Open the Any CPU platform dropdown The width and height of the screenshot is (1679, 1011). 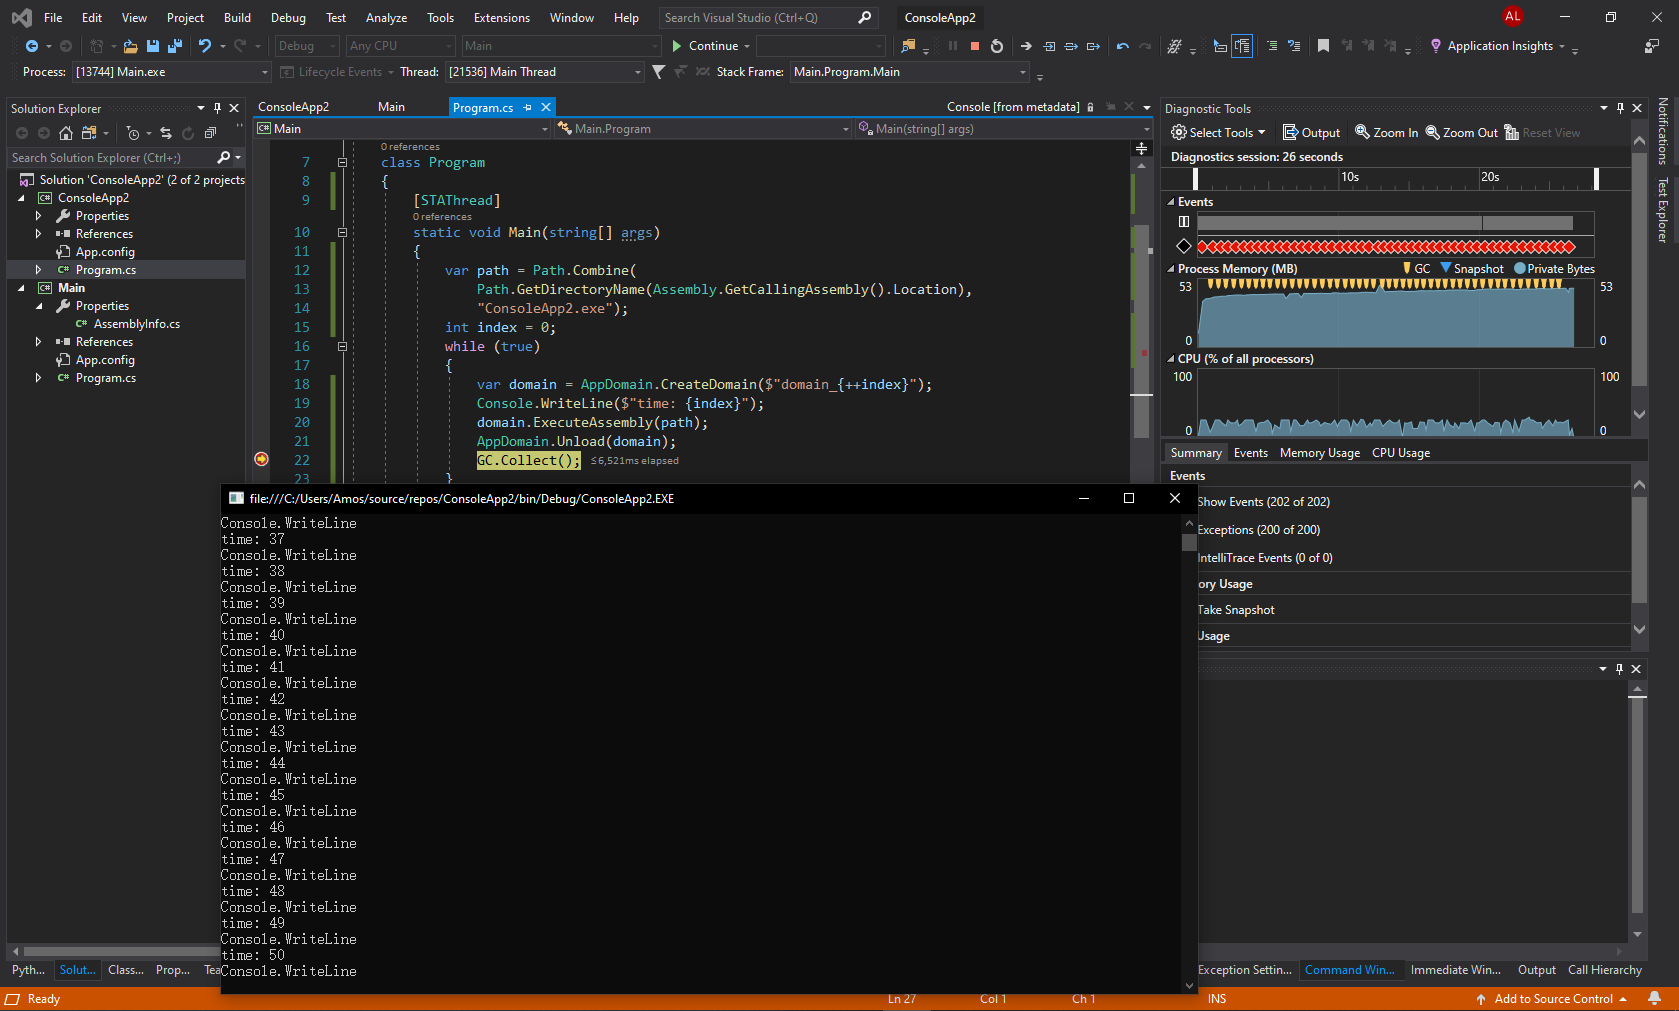[399, 45]
